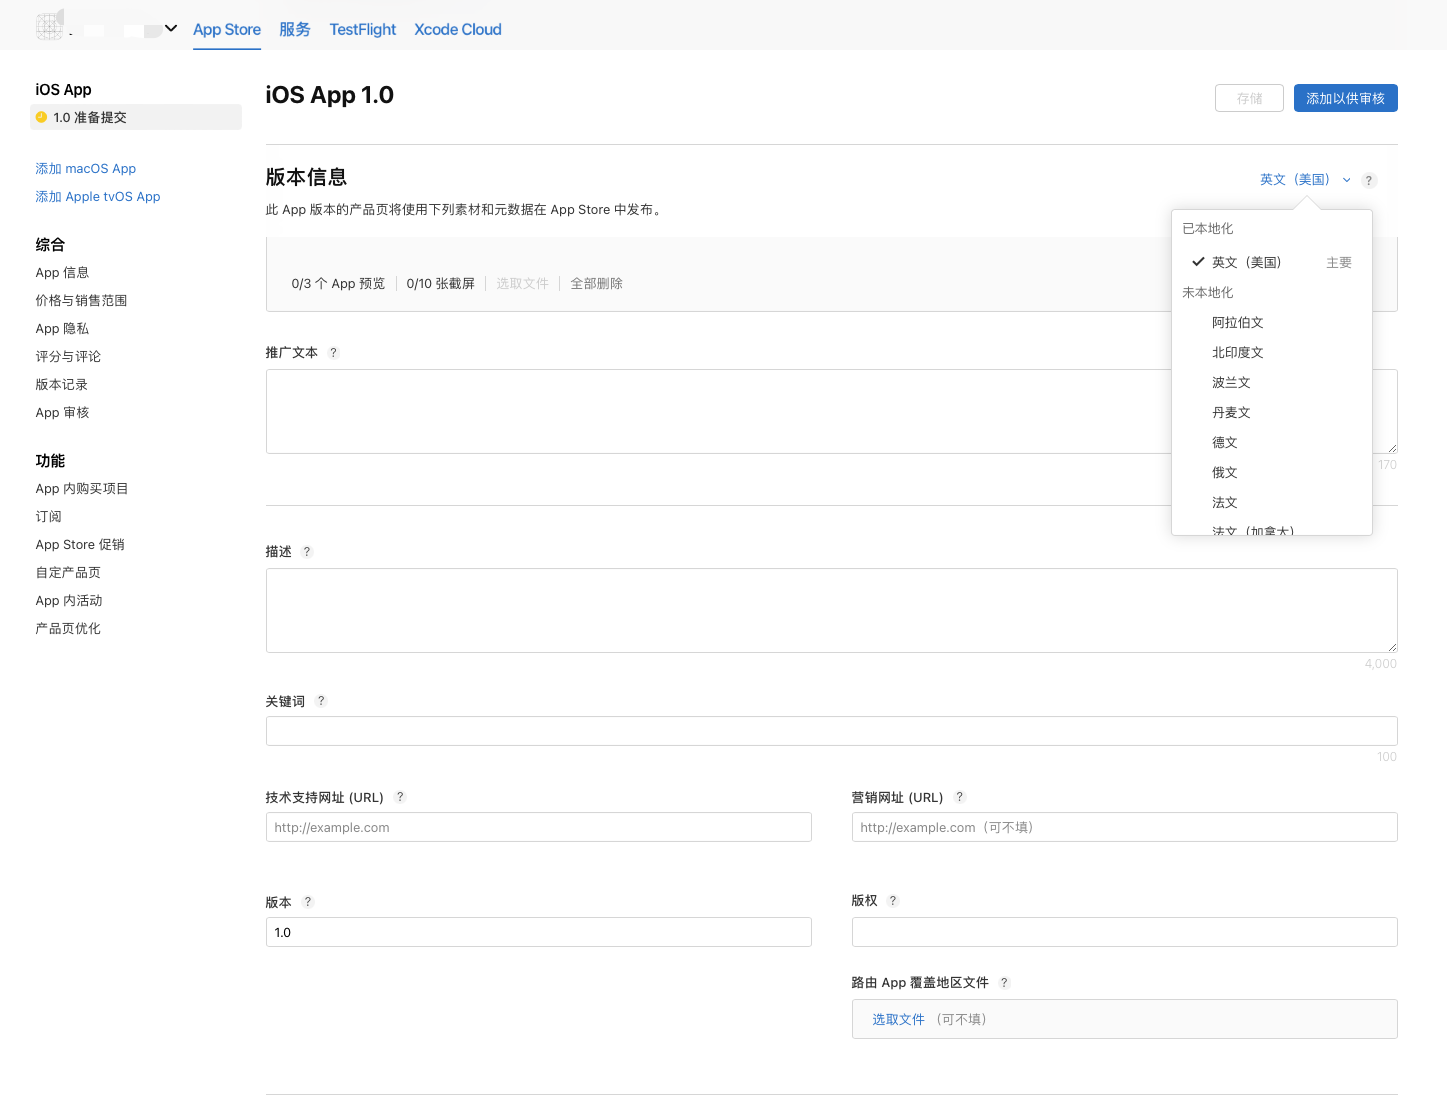The image size is (1447, 1101).
Task: Click the help icon next to language dropdown
Action: coord(1369,181)
